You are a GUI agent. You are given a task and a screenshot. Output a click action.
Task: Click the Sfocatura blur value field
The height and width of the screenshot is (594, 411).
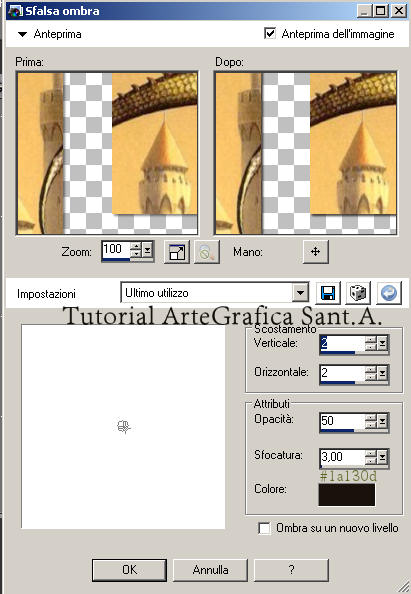point(342,457)
